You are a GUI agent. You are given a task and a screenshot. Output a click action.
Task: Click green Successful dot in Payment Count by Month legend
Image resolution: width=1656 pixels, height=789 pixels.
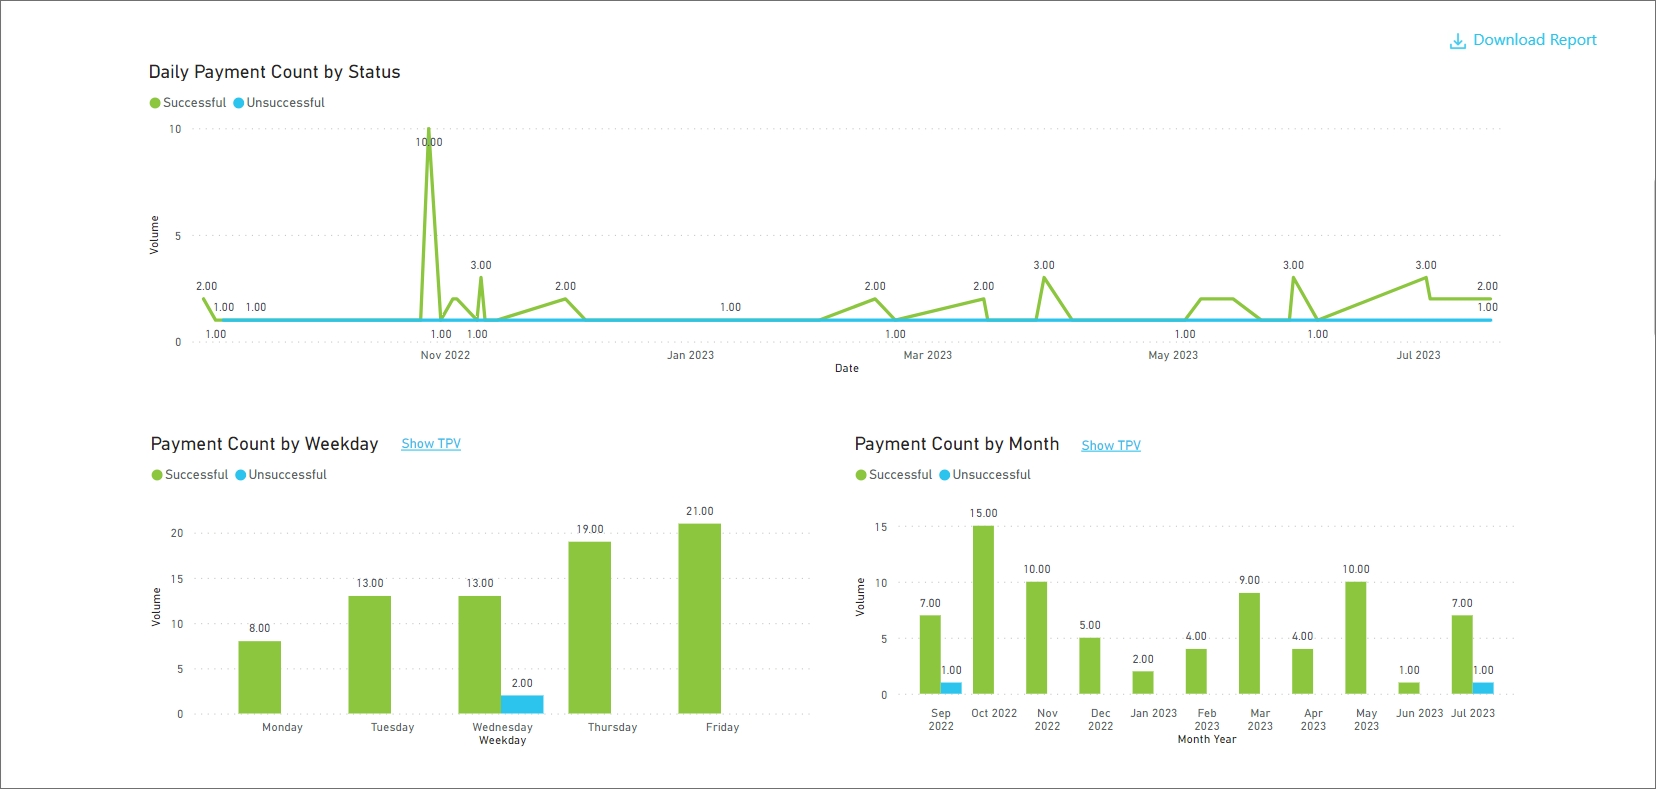pos(861,475)
